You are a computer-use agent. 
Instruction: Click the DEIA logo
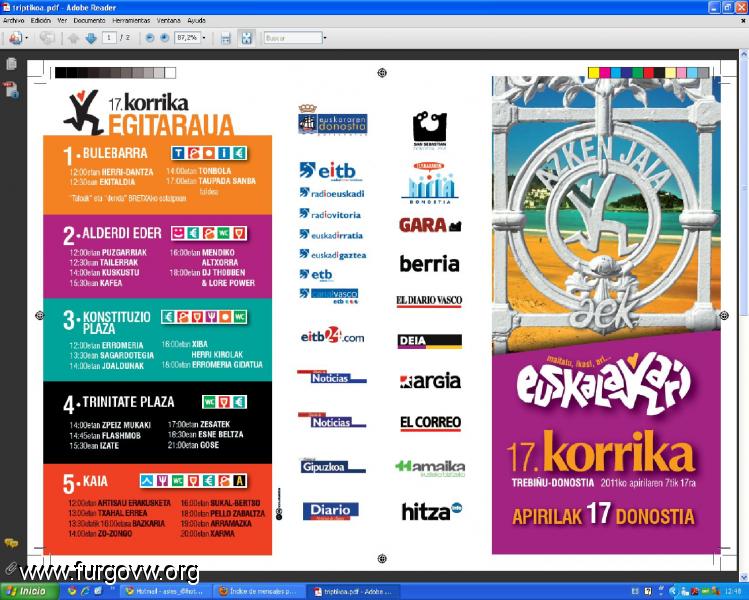tap(429, 341)
